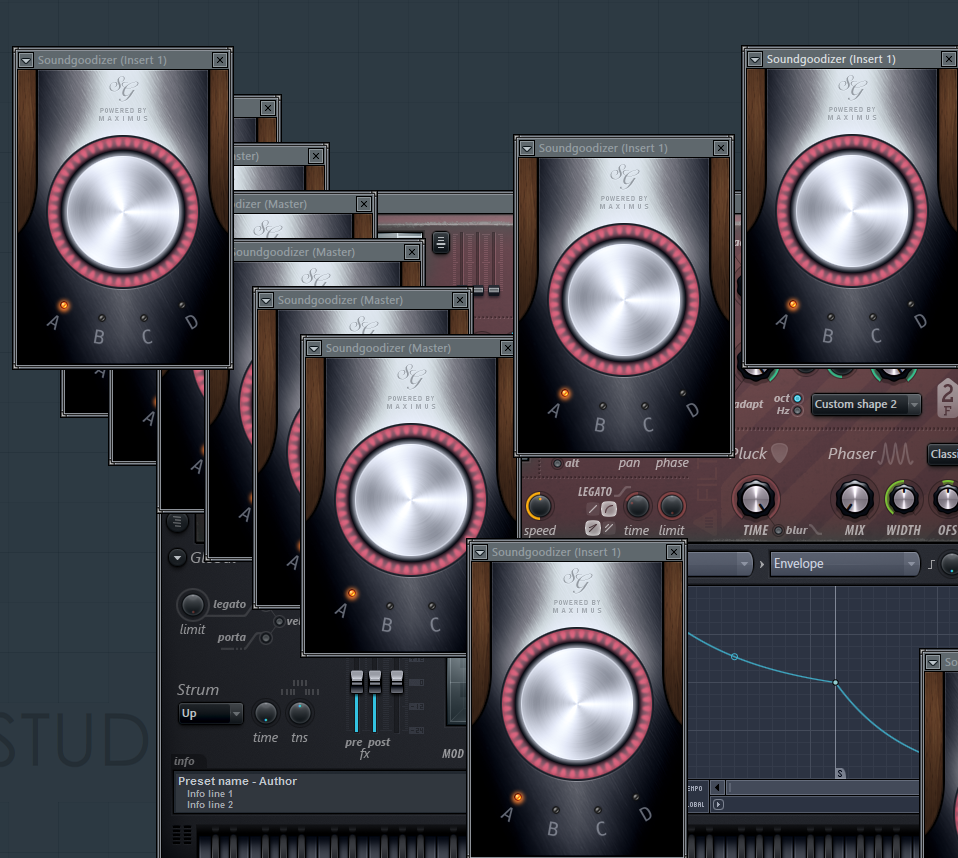The image size is (958, 858).
Task: Toggle the alt switch
Action: click(557, 464)
